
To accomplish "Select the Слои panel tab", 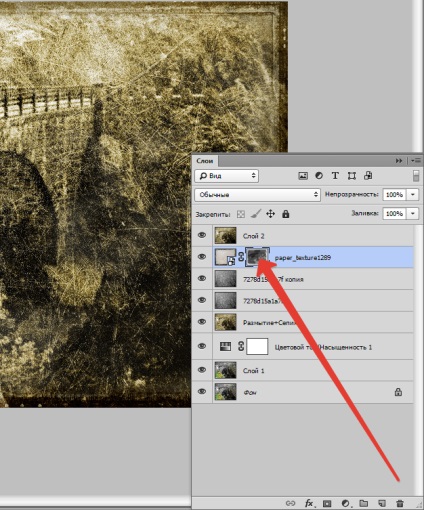I will click(x=205, y=161).
